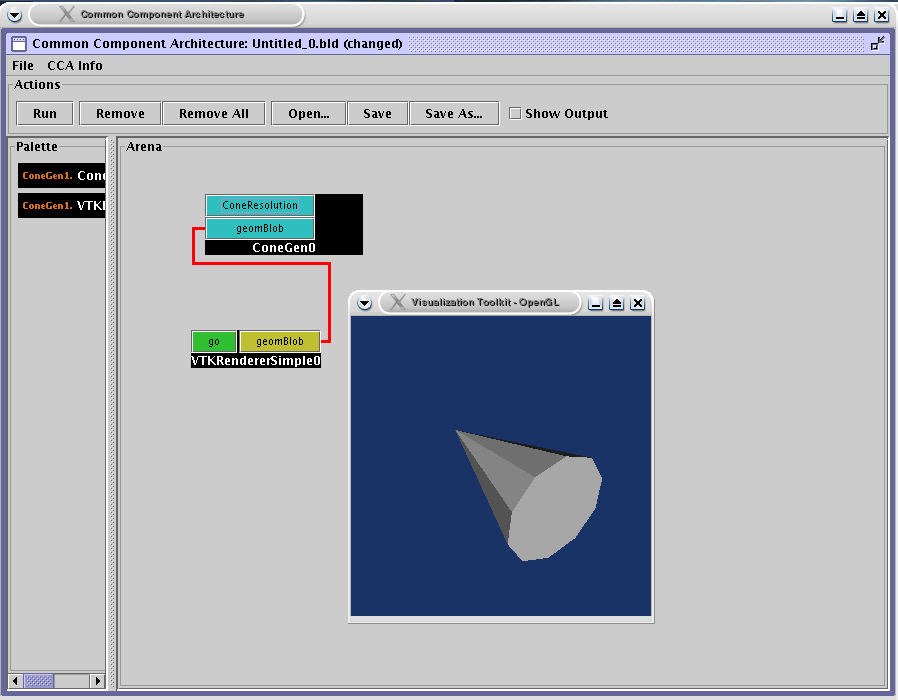Viewport: 898px width, 700px height.
Task: Click the internal frame document icon
Action: [19, 43]
